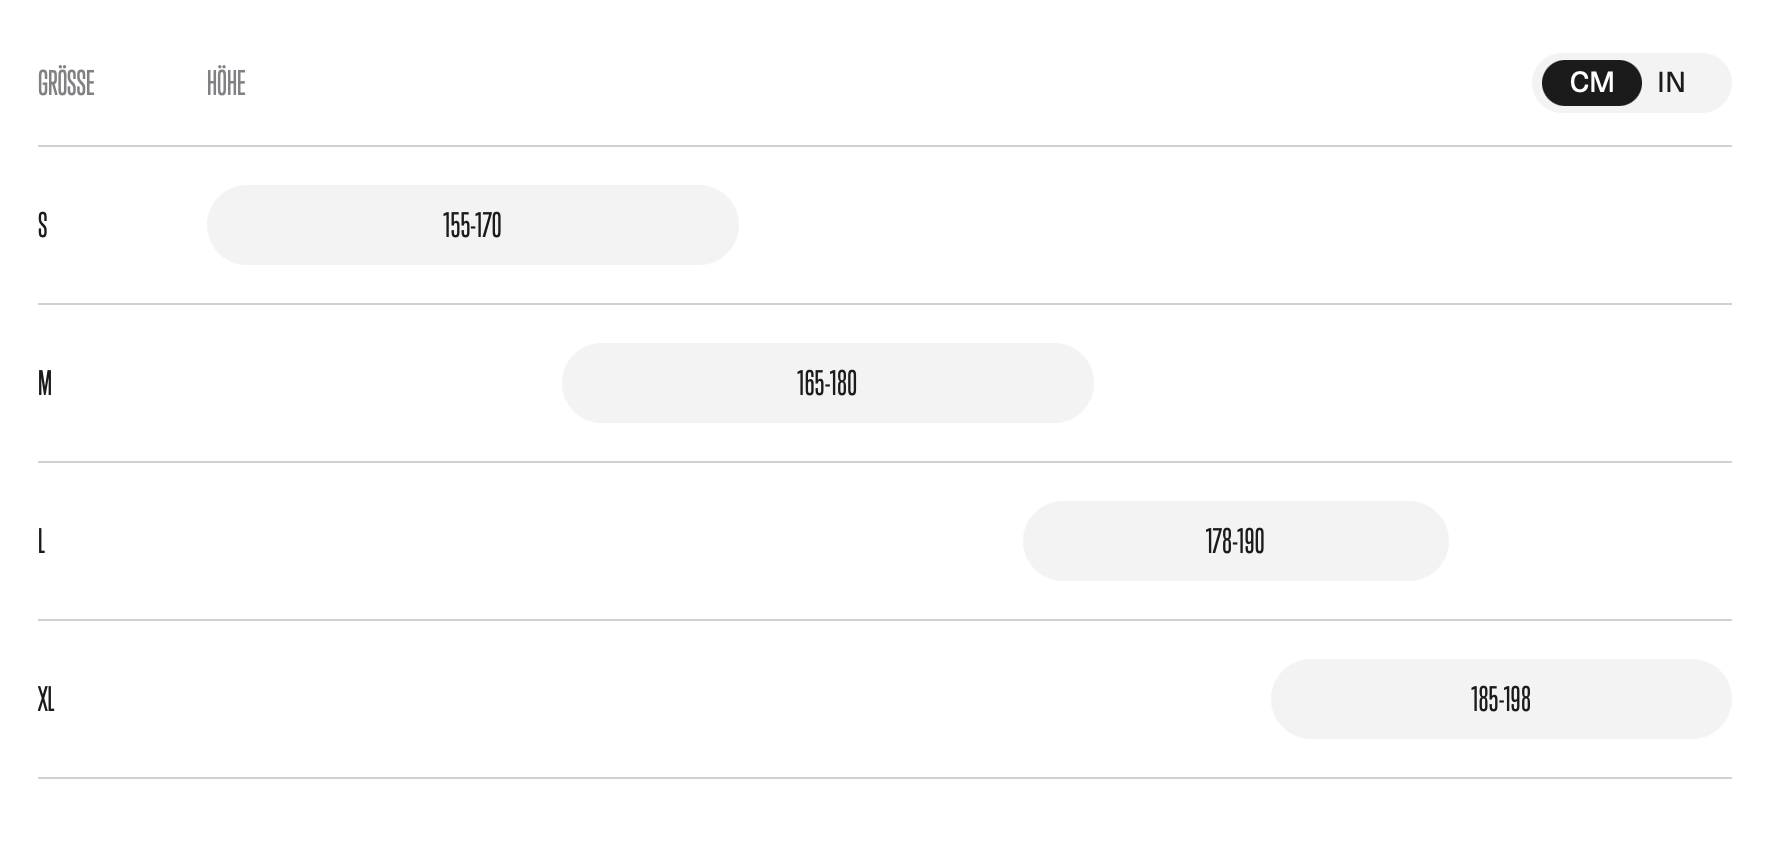The height and width of the screenshot is (862, 1768).
Task: Click the divider line between S and M rows
Action: click(x=884, y=304)
